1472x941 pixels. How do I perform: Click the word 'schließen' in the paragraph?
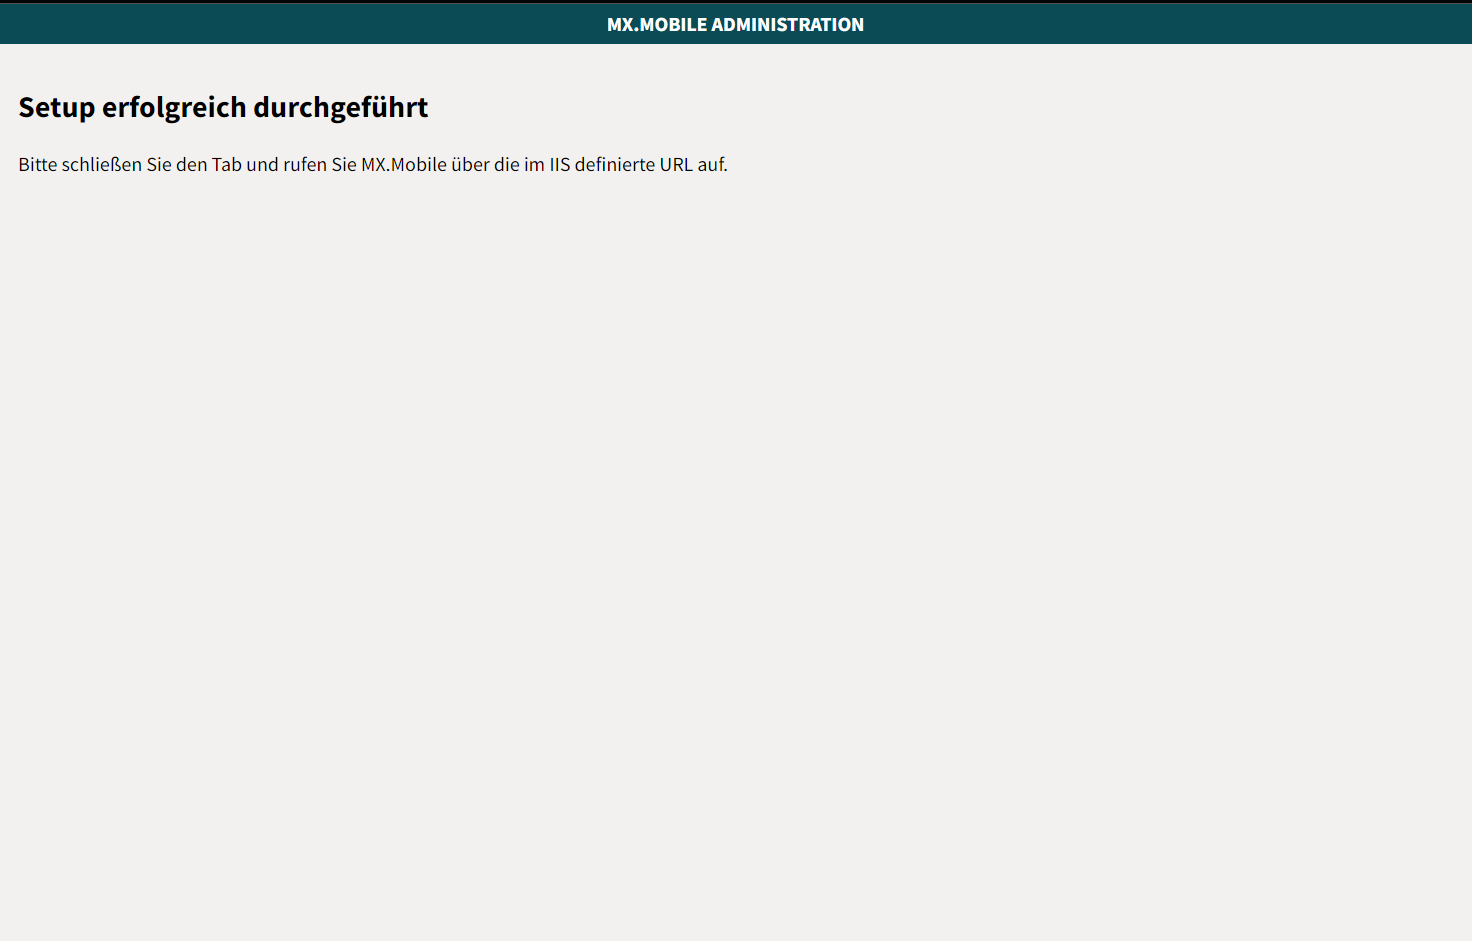[x=101, y=165]
